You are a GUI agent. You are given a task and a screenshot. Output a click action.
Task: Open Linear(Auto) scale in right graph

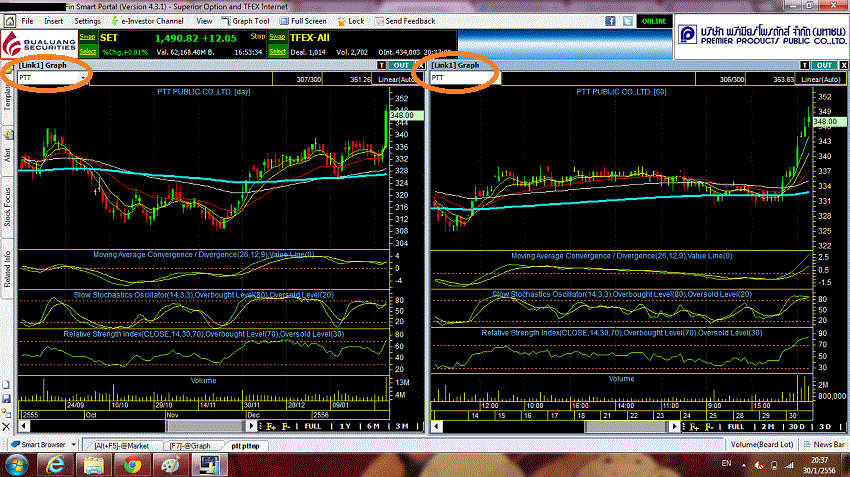pos(821,79)
